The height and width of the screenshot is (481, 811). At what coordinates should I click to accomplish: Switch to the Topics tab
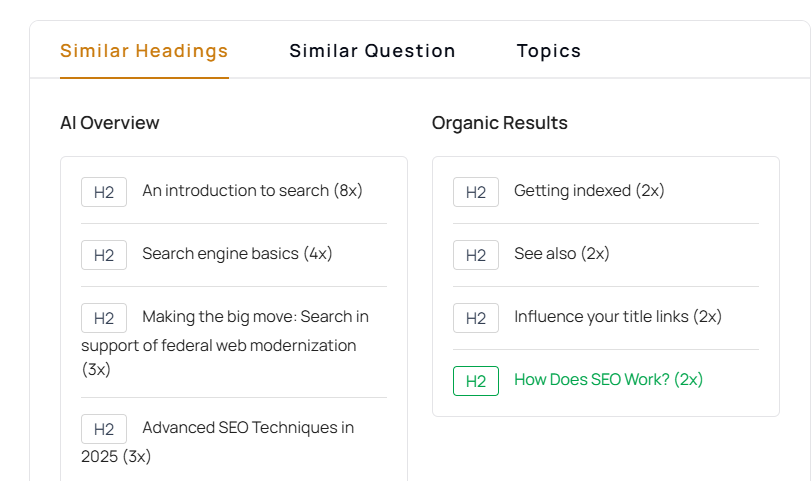[549, 51]
